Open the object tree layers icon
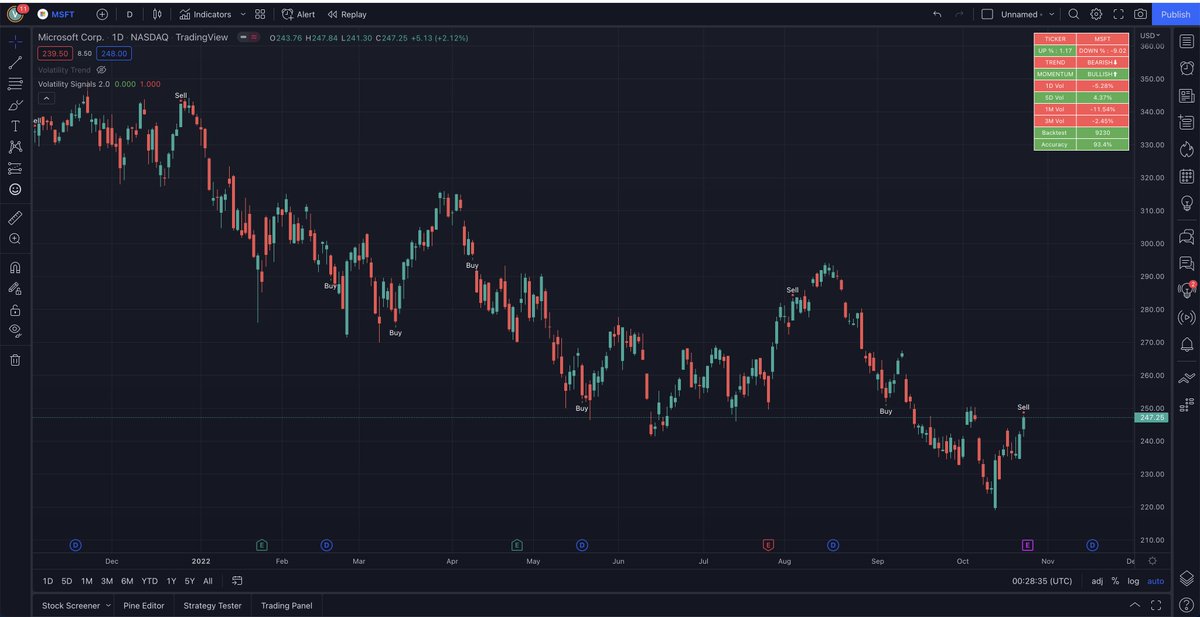 pos(1187,578)
